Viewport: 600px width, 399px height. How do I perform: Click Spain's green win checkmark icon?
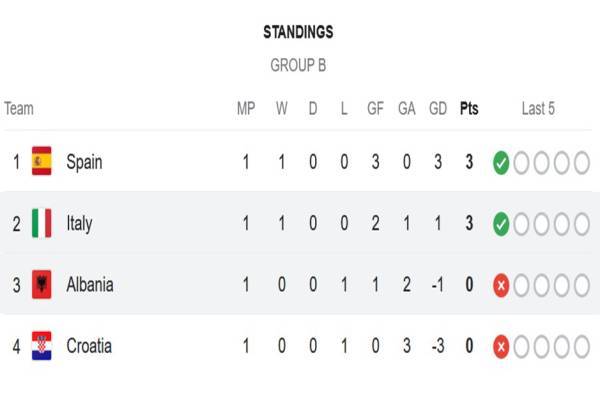(x=501, y=163)
